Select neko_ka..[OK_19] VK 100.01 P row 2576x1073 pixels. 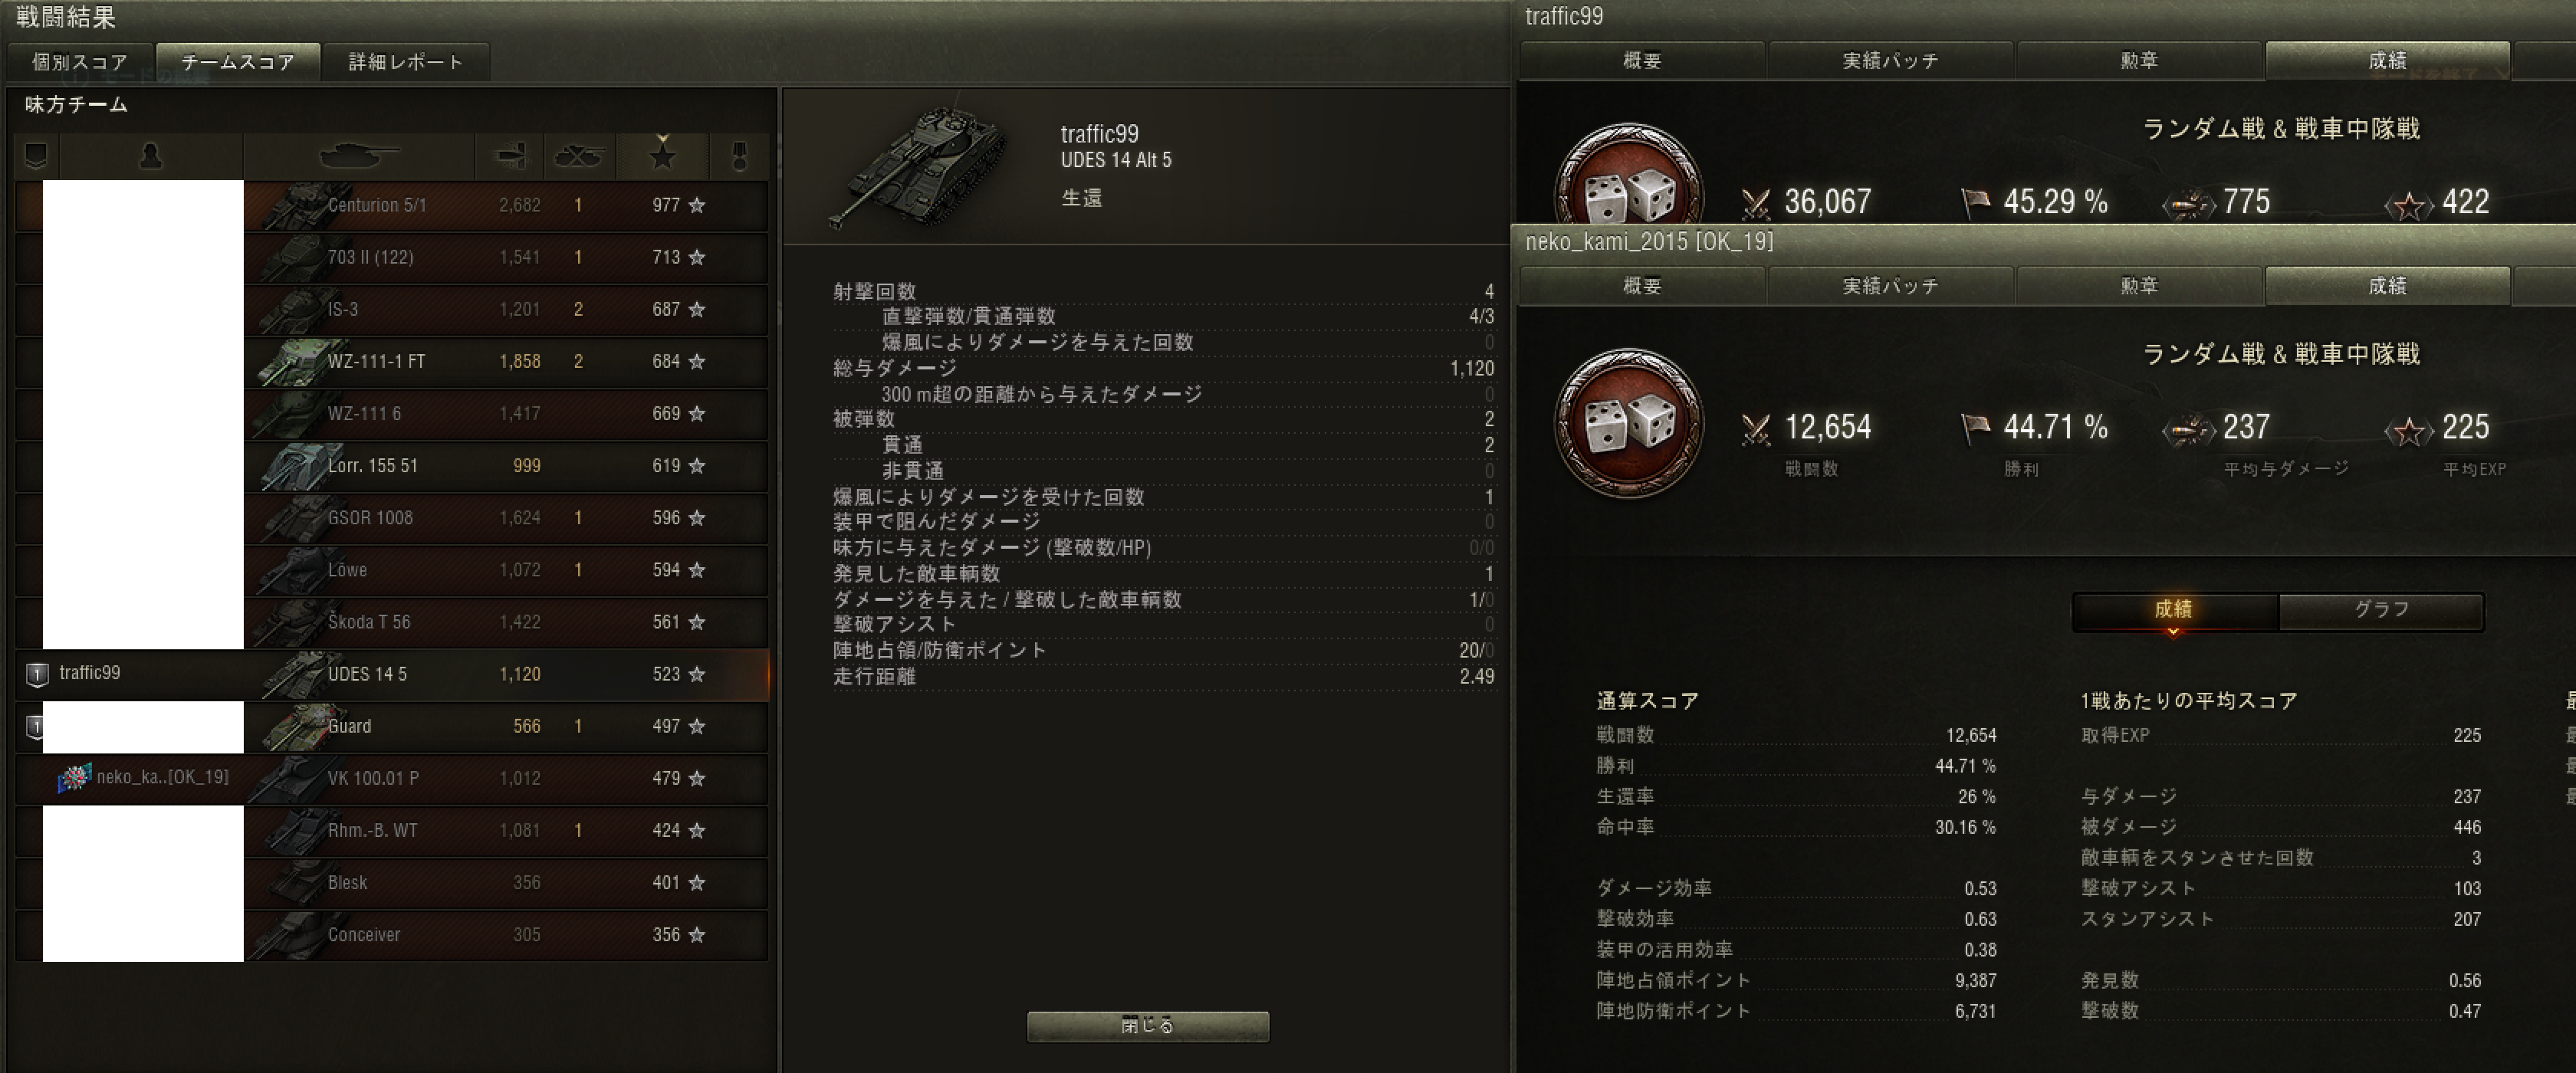pyautogui.click(x=392, y=778)
